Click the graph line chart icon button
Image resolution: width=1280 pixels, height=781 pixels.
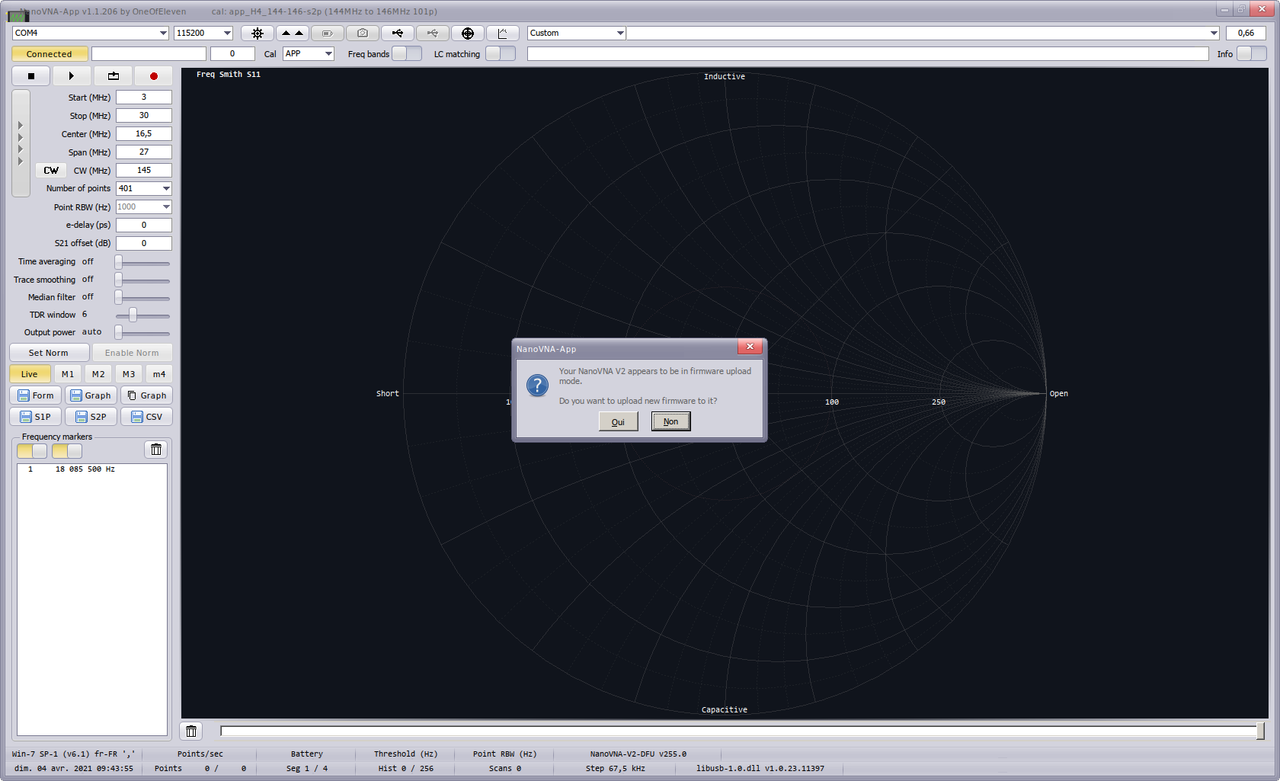[502, 33]
